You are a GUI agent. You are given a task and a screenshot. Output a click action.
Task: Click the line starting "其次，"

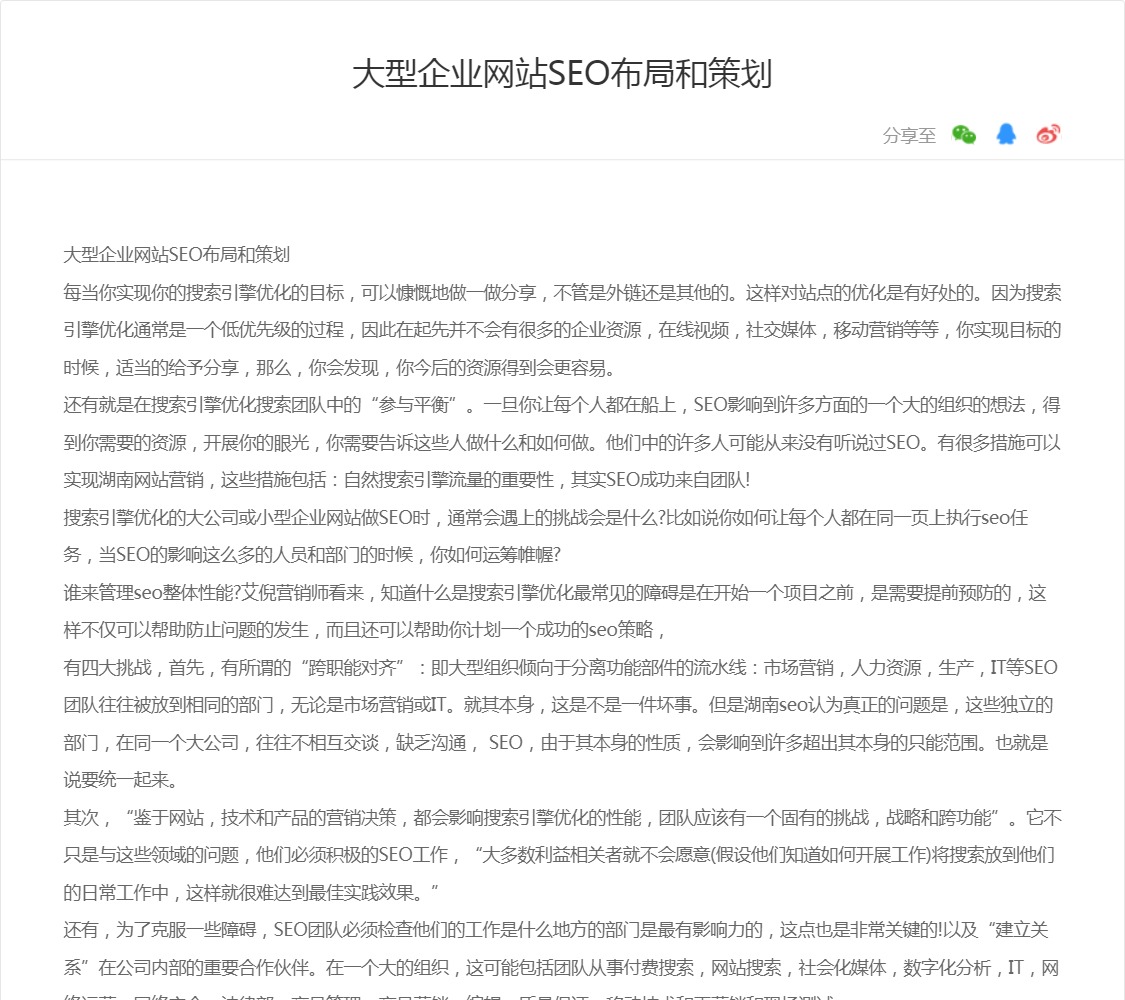(x=562, y=819)
